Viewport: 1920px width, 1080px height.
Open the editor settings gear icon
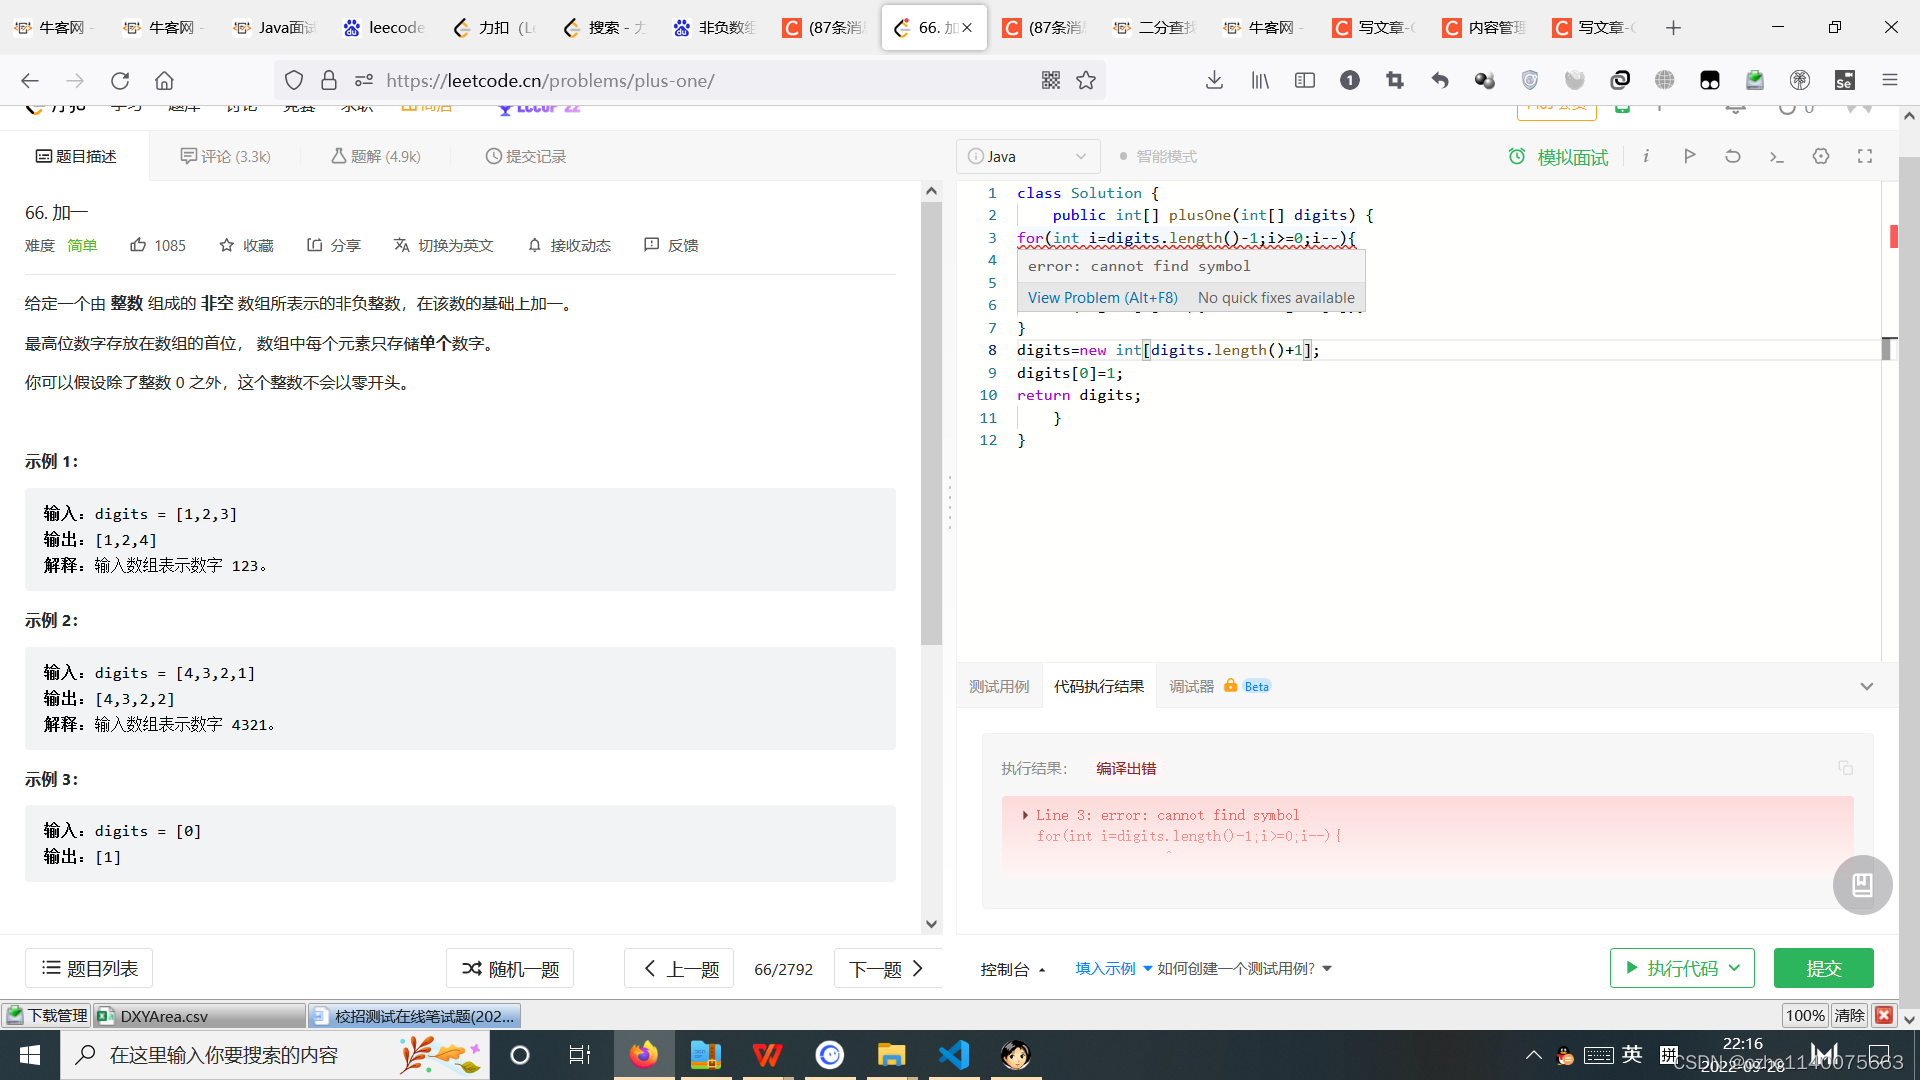click(1821, 156)
